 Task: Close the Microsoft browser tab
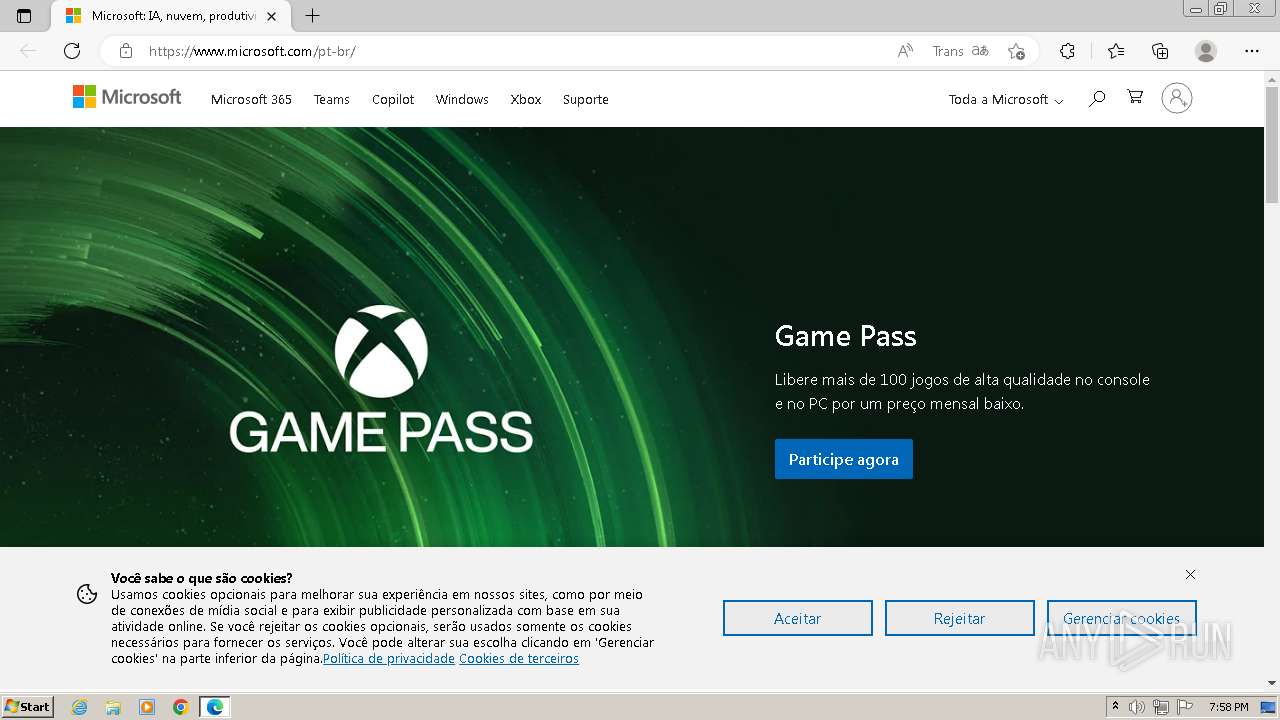pos(271,16)
